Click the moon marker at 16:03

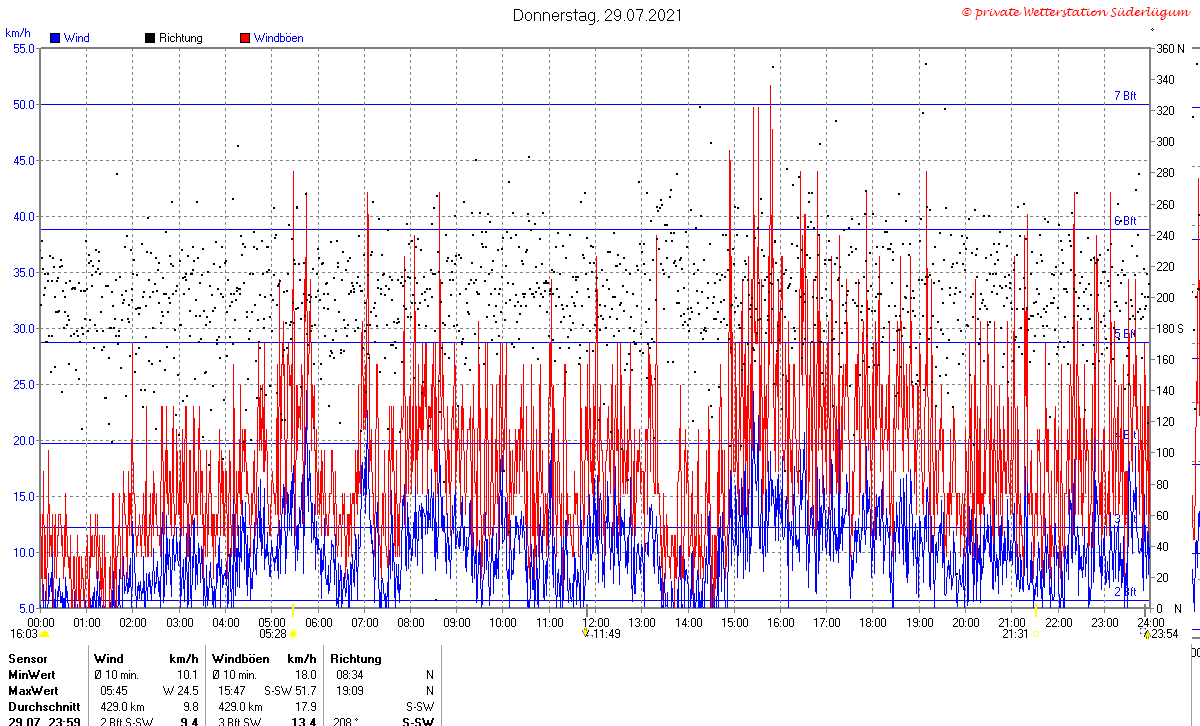click(44, 634)
